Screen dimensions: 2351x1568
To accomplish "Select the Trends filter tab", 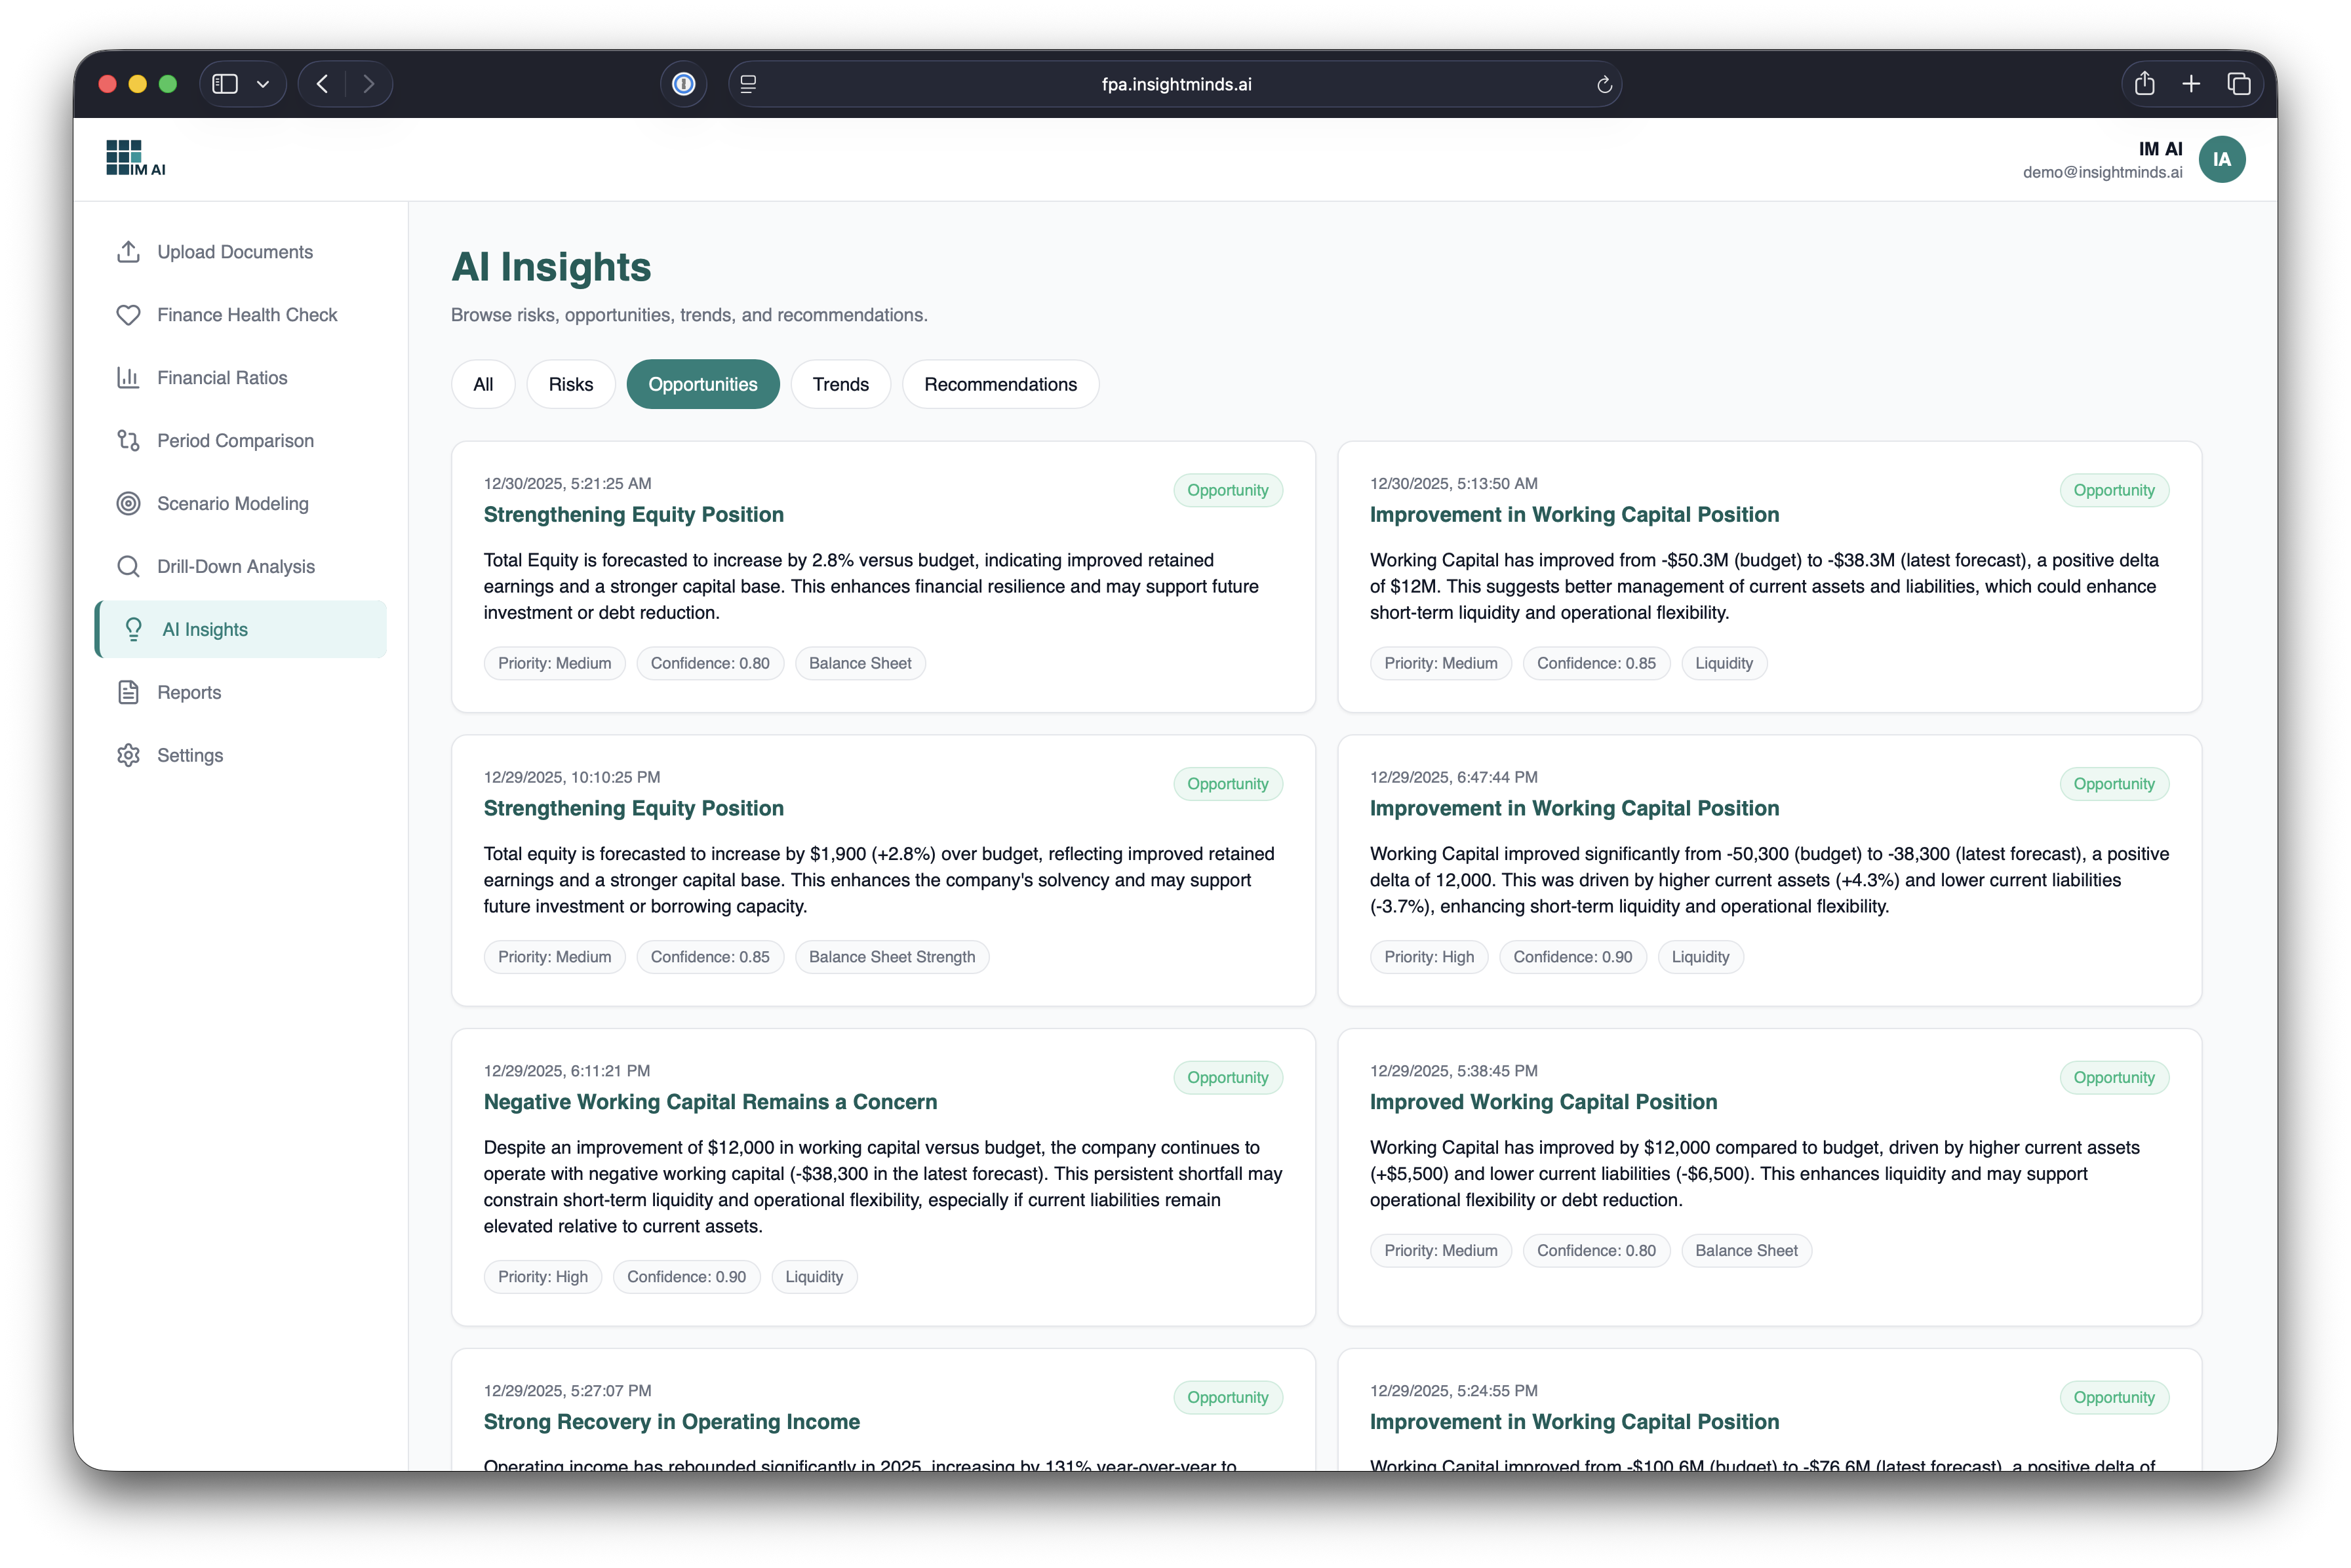I will coord(840,384).
